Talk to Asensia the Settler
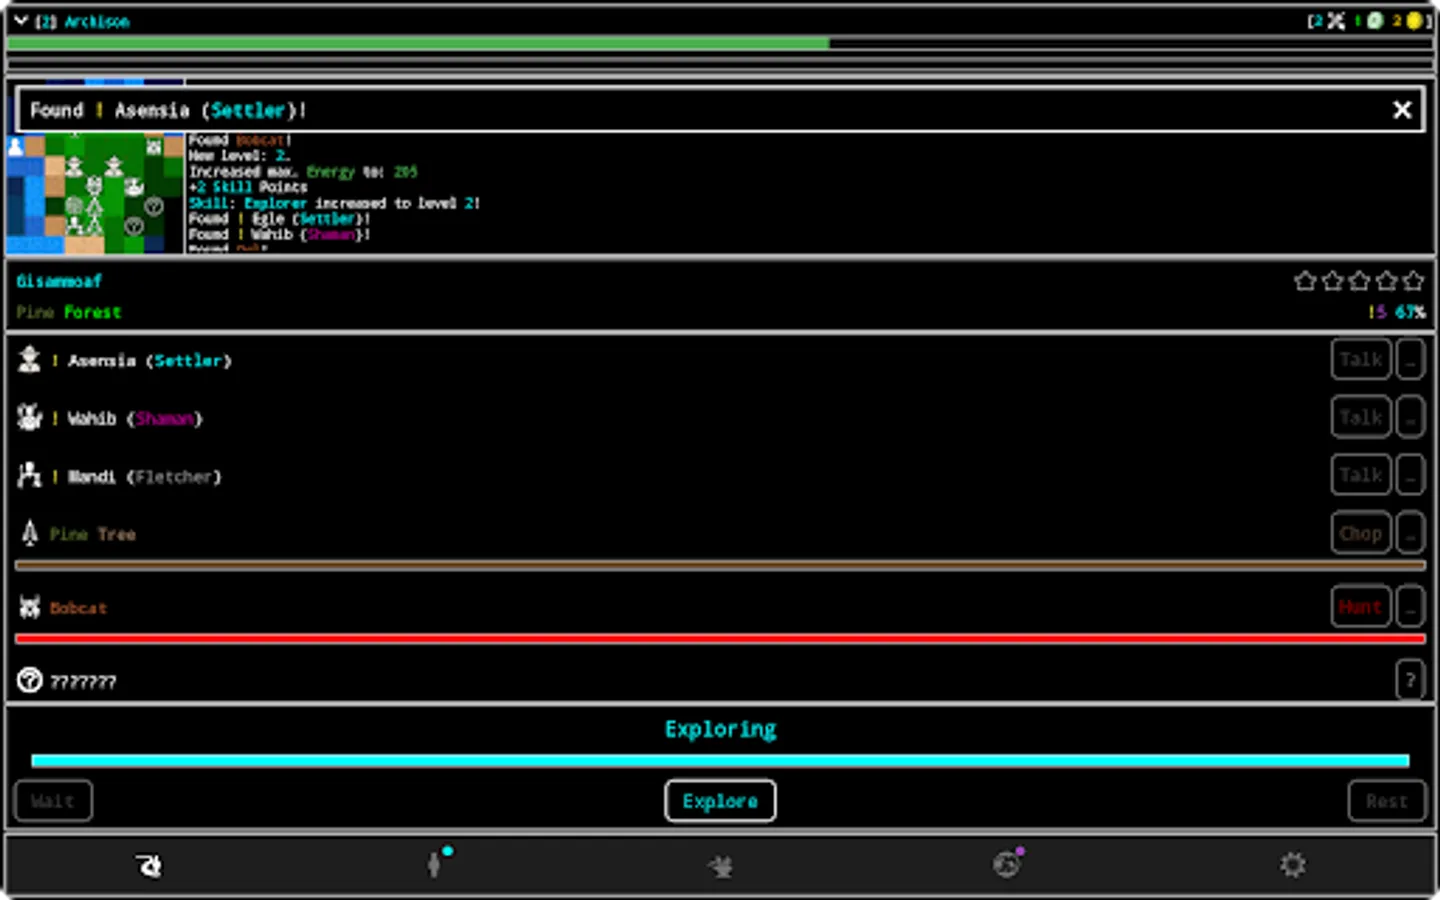 pos(1360,359)
